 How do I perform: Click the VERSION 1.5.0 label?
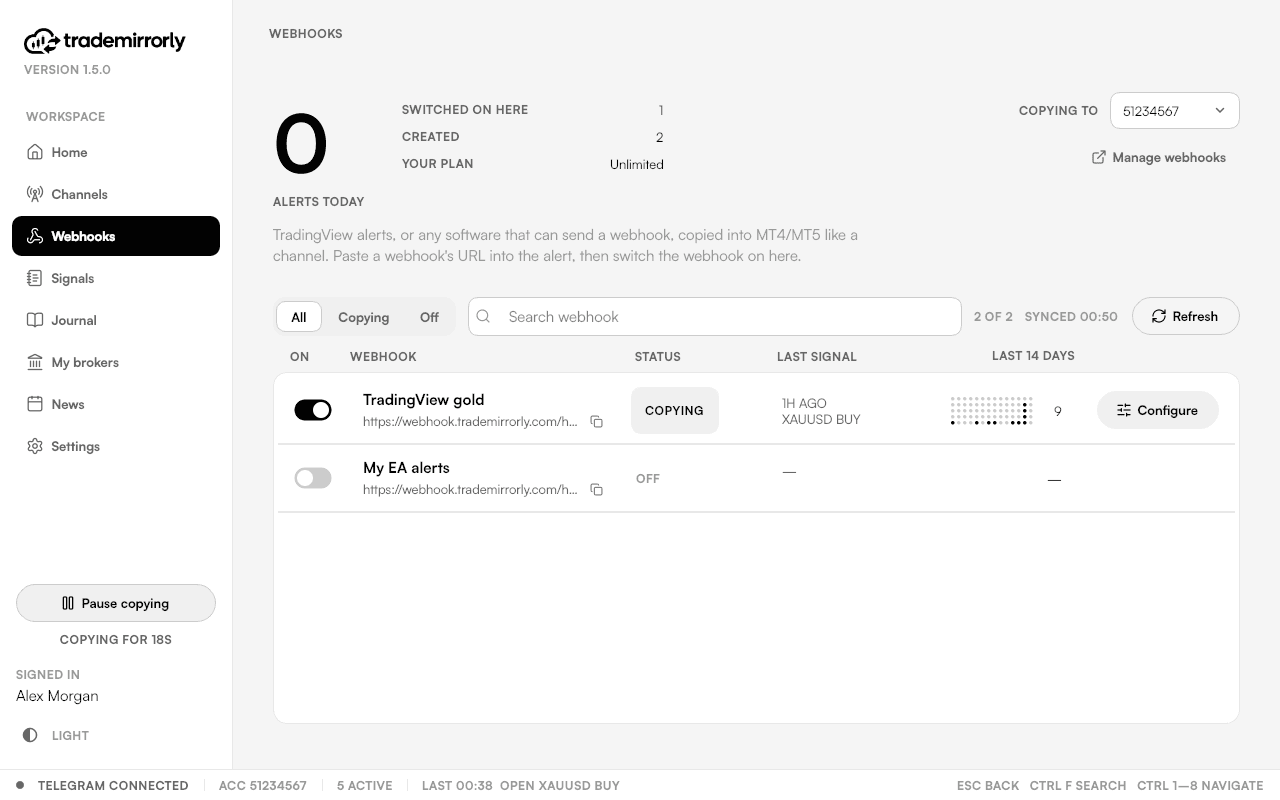tap(68, 70)
